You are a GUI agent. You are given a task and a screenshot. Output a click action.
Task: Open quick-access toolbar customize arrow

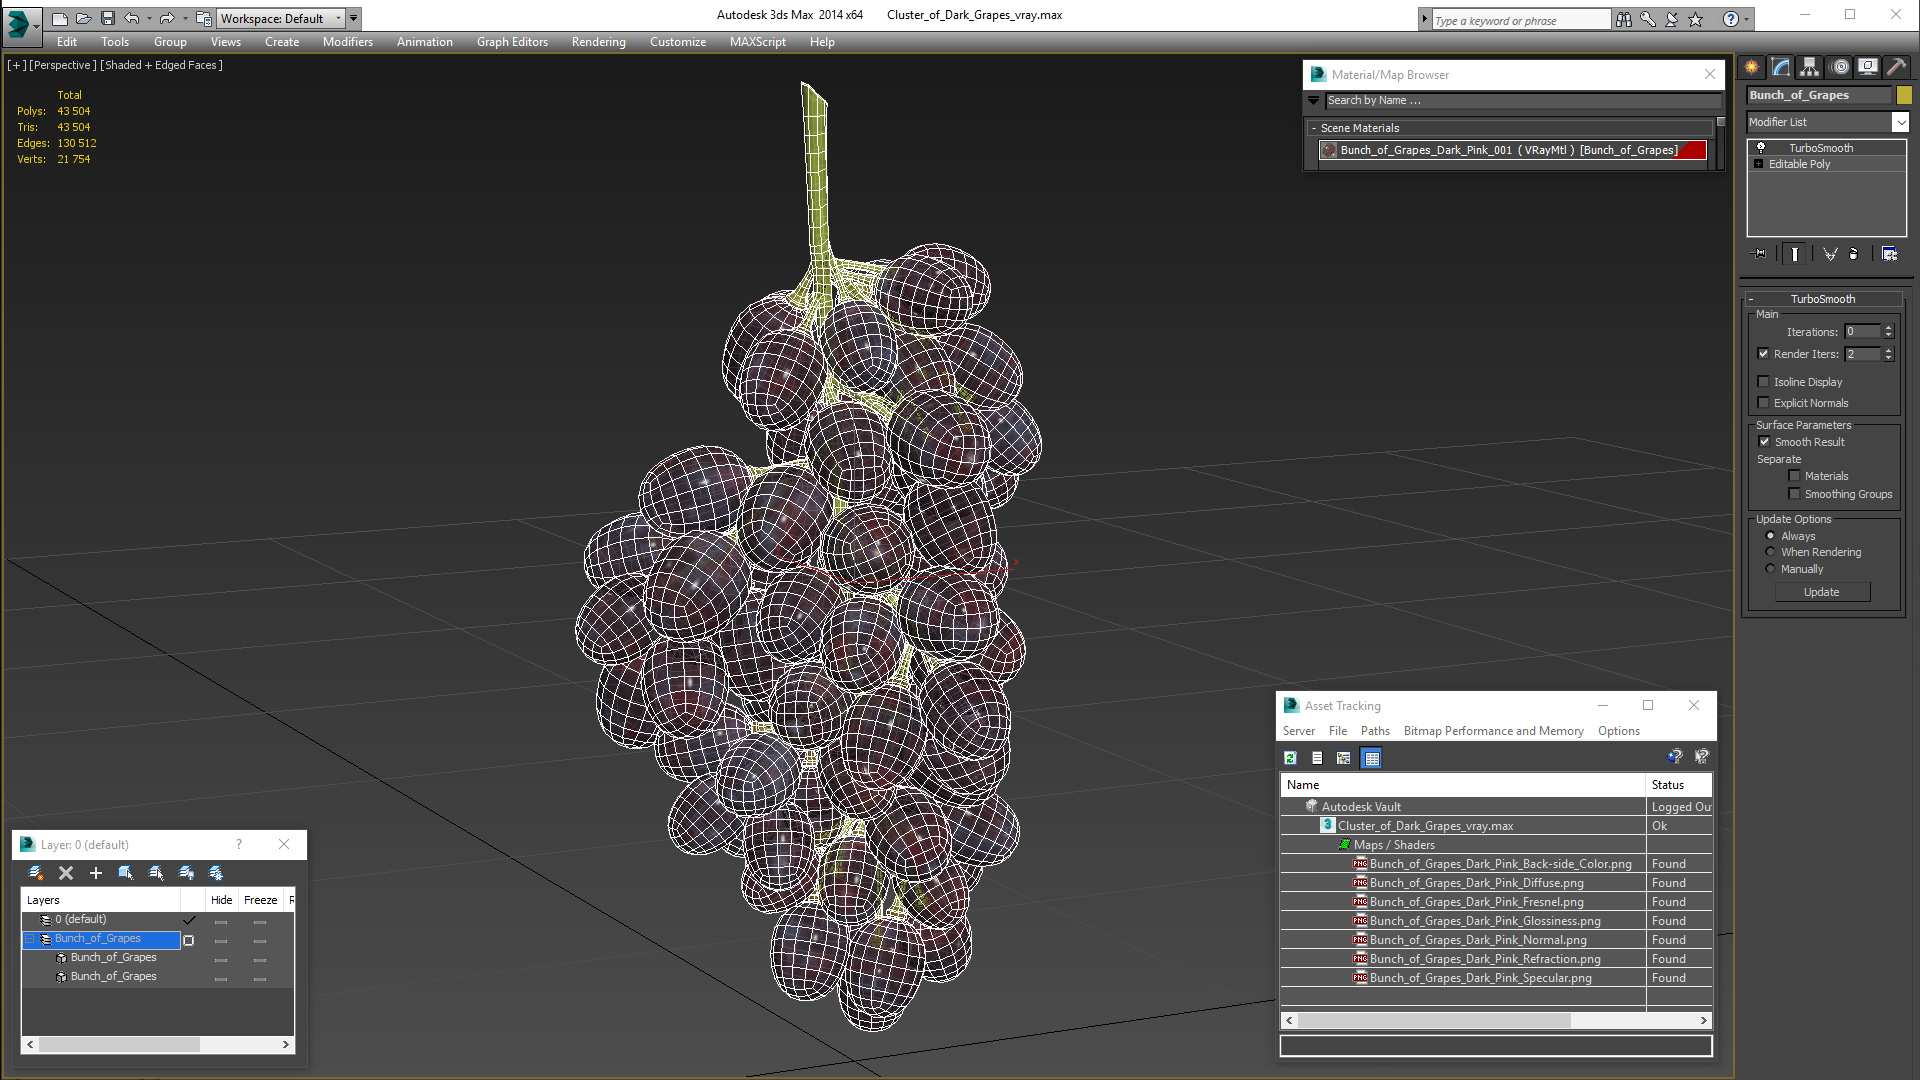point(353,18)
